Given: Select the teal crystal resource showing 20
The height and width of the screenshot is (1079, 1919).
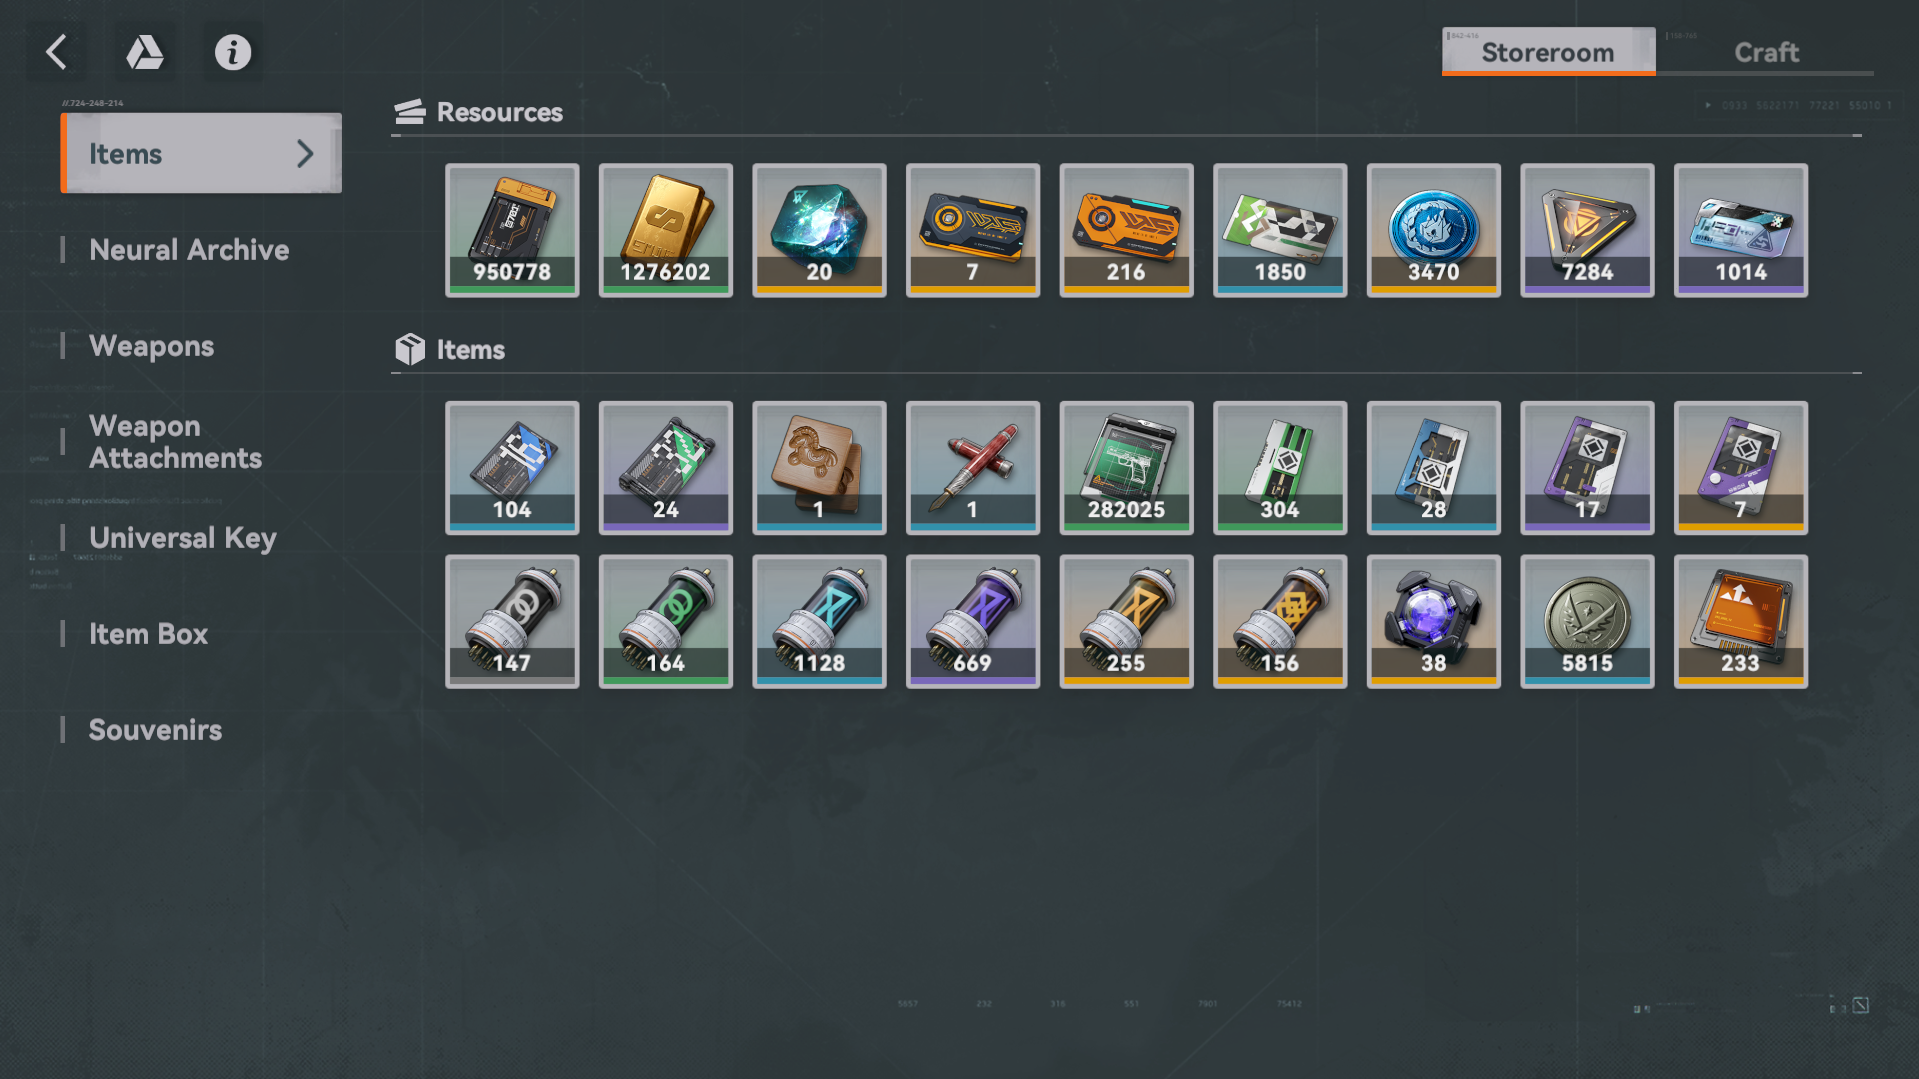Looking at the screenshot, I should (x=819, y=230).
